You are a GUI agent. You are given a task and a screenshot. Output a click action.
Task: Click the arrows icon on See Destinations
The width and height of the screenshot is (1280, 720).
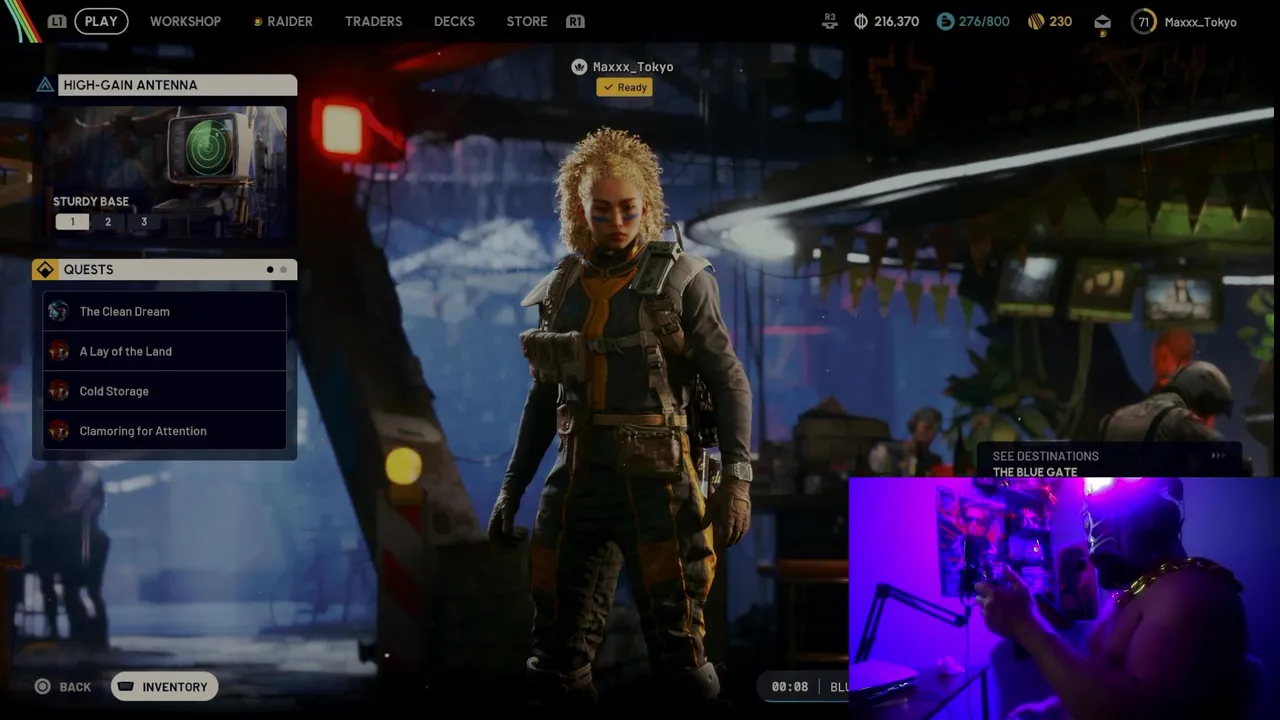1217,456
